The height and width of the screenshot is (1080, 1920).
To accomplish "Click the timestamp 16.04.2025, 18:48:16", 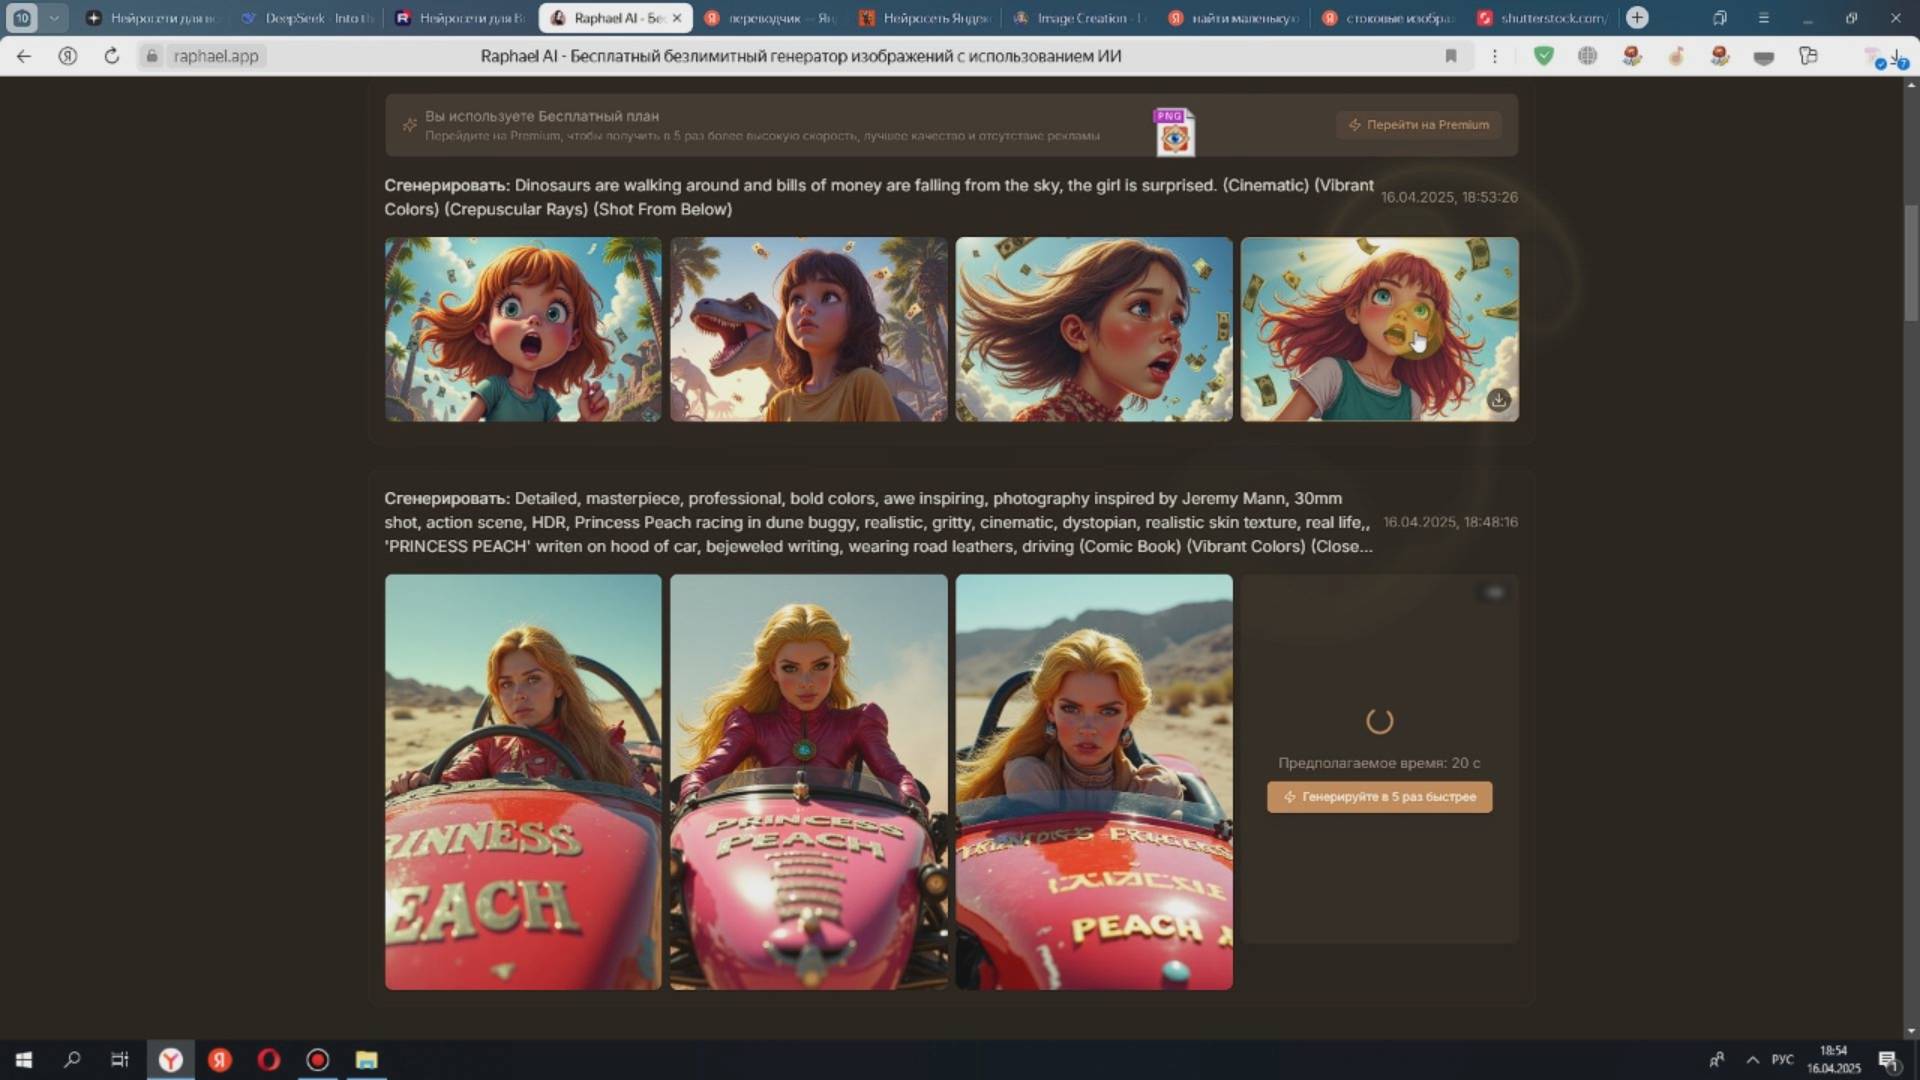I will [1450, 522].
